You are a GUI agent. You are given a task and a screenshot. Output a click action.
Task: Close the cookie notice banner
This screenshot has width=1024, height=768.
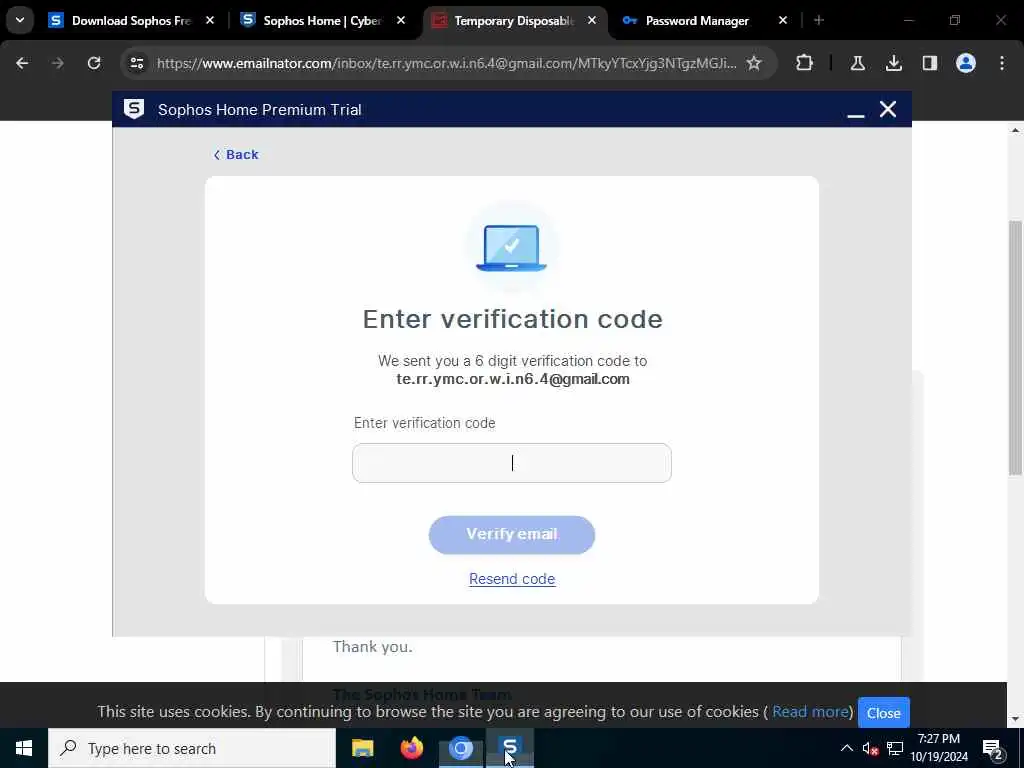[x=884, y=713]
